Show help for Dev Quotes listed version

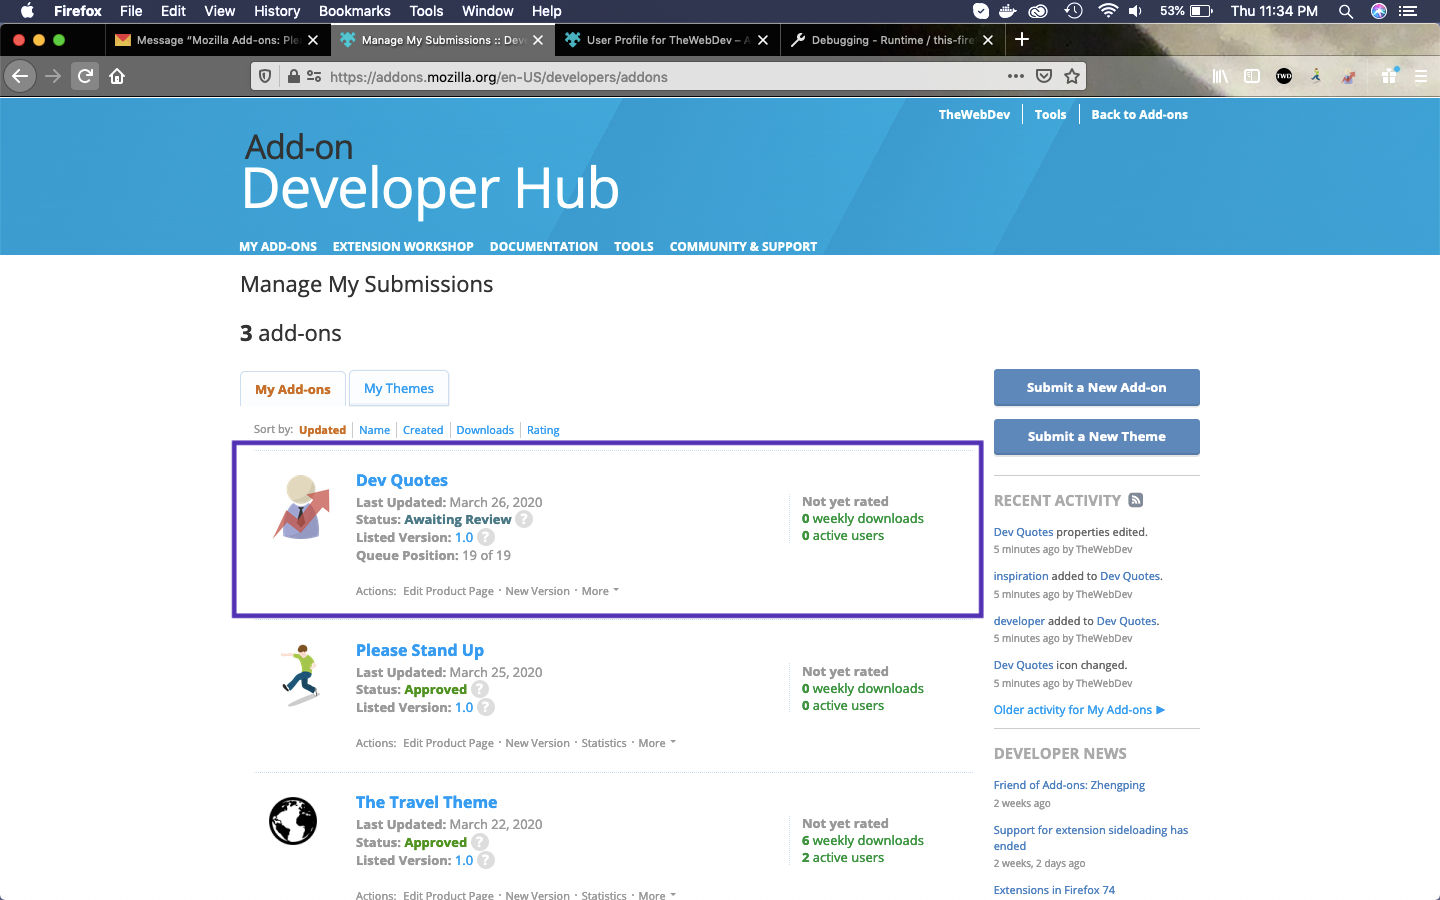[x=486, y=537]
